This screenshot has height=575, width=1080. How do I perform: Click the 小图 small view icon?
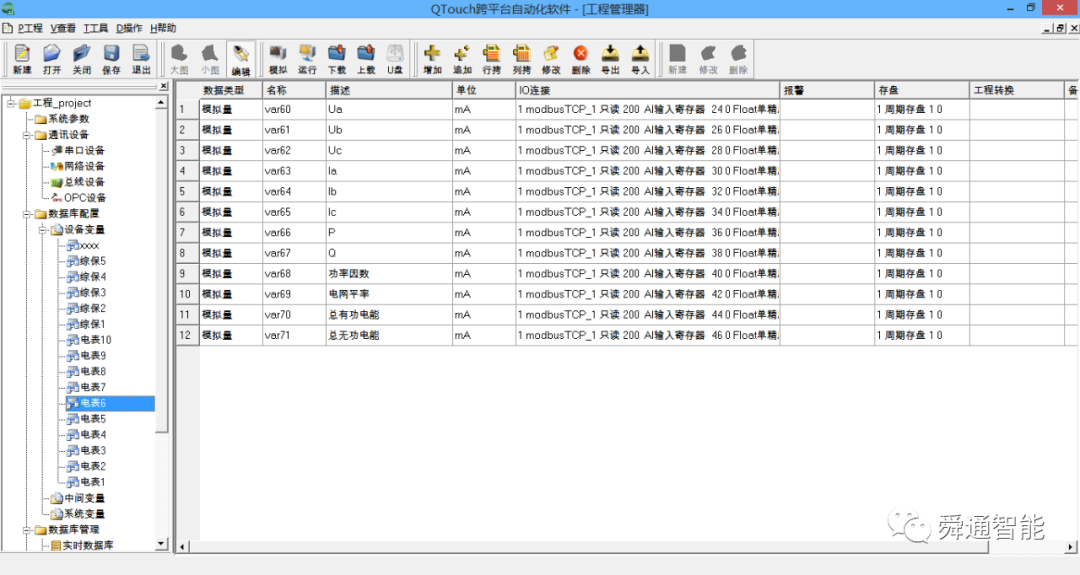tap(209, 59)
